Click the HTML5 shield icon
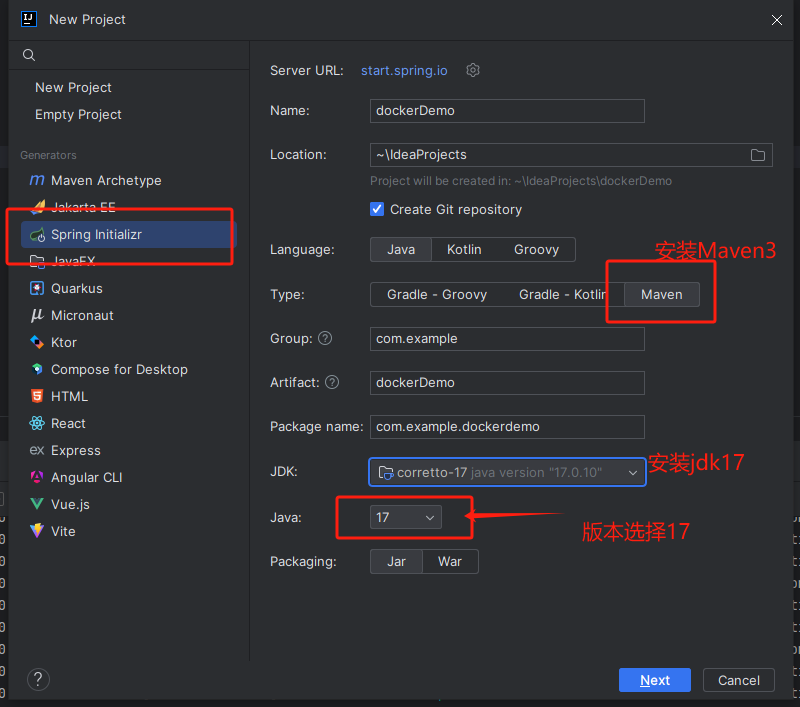The image size is (800, 707). [37, 396]
